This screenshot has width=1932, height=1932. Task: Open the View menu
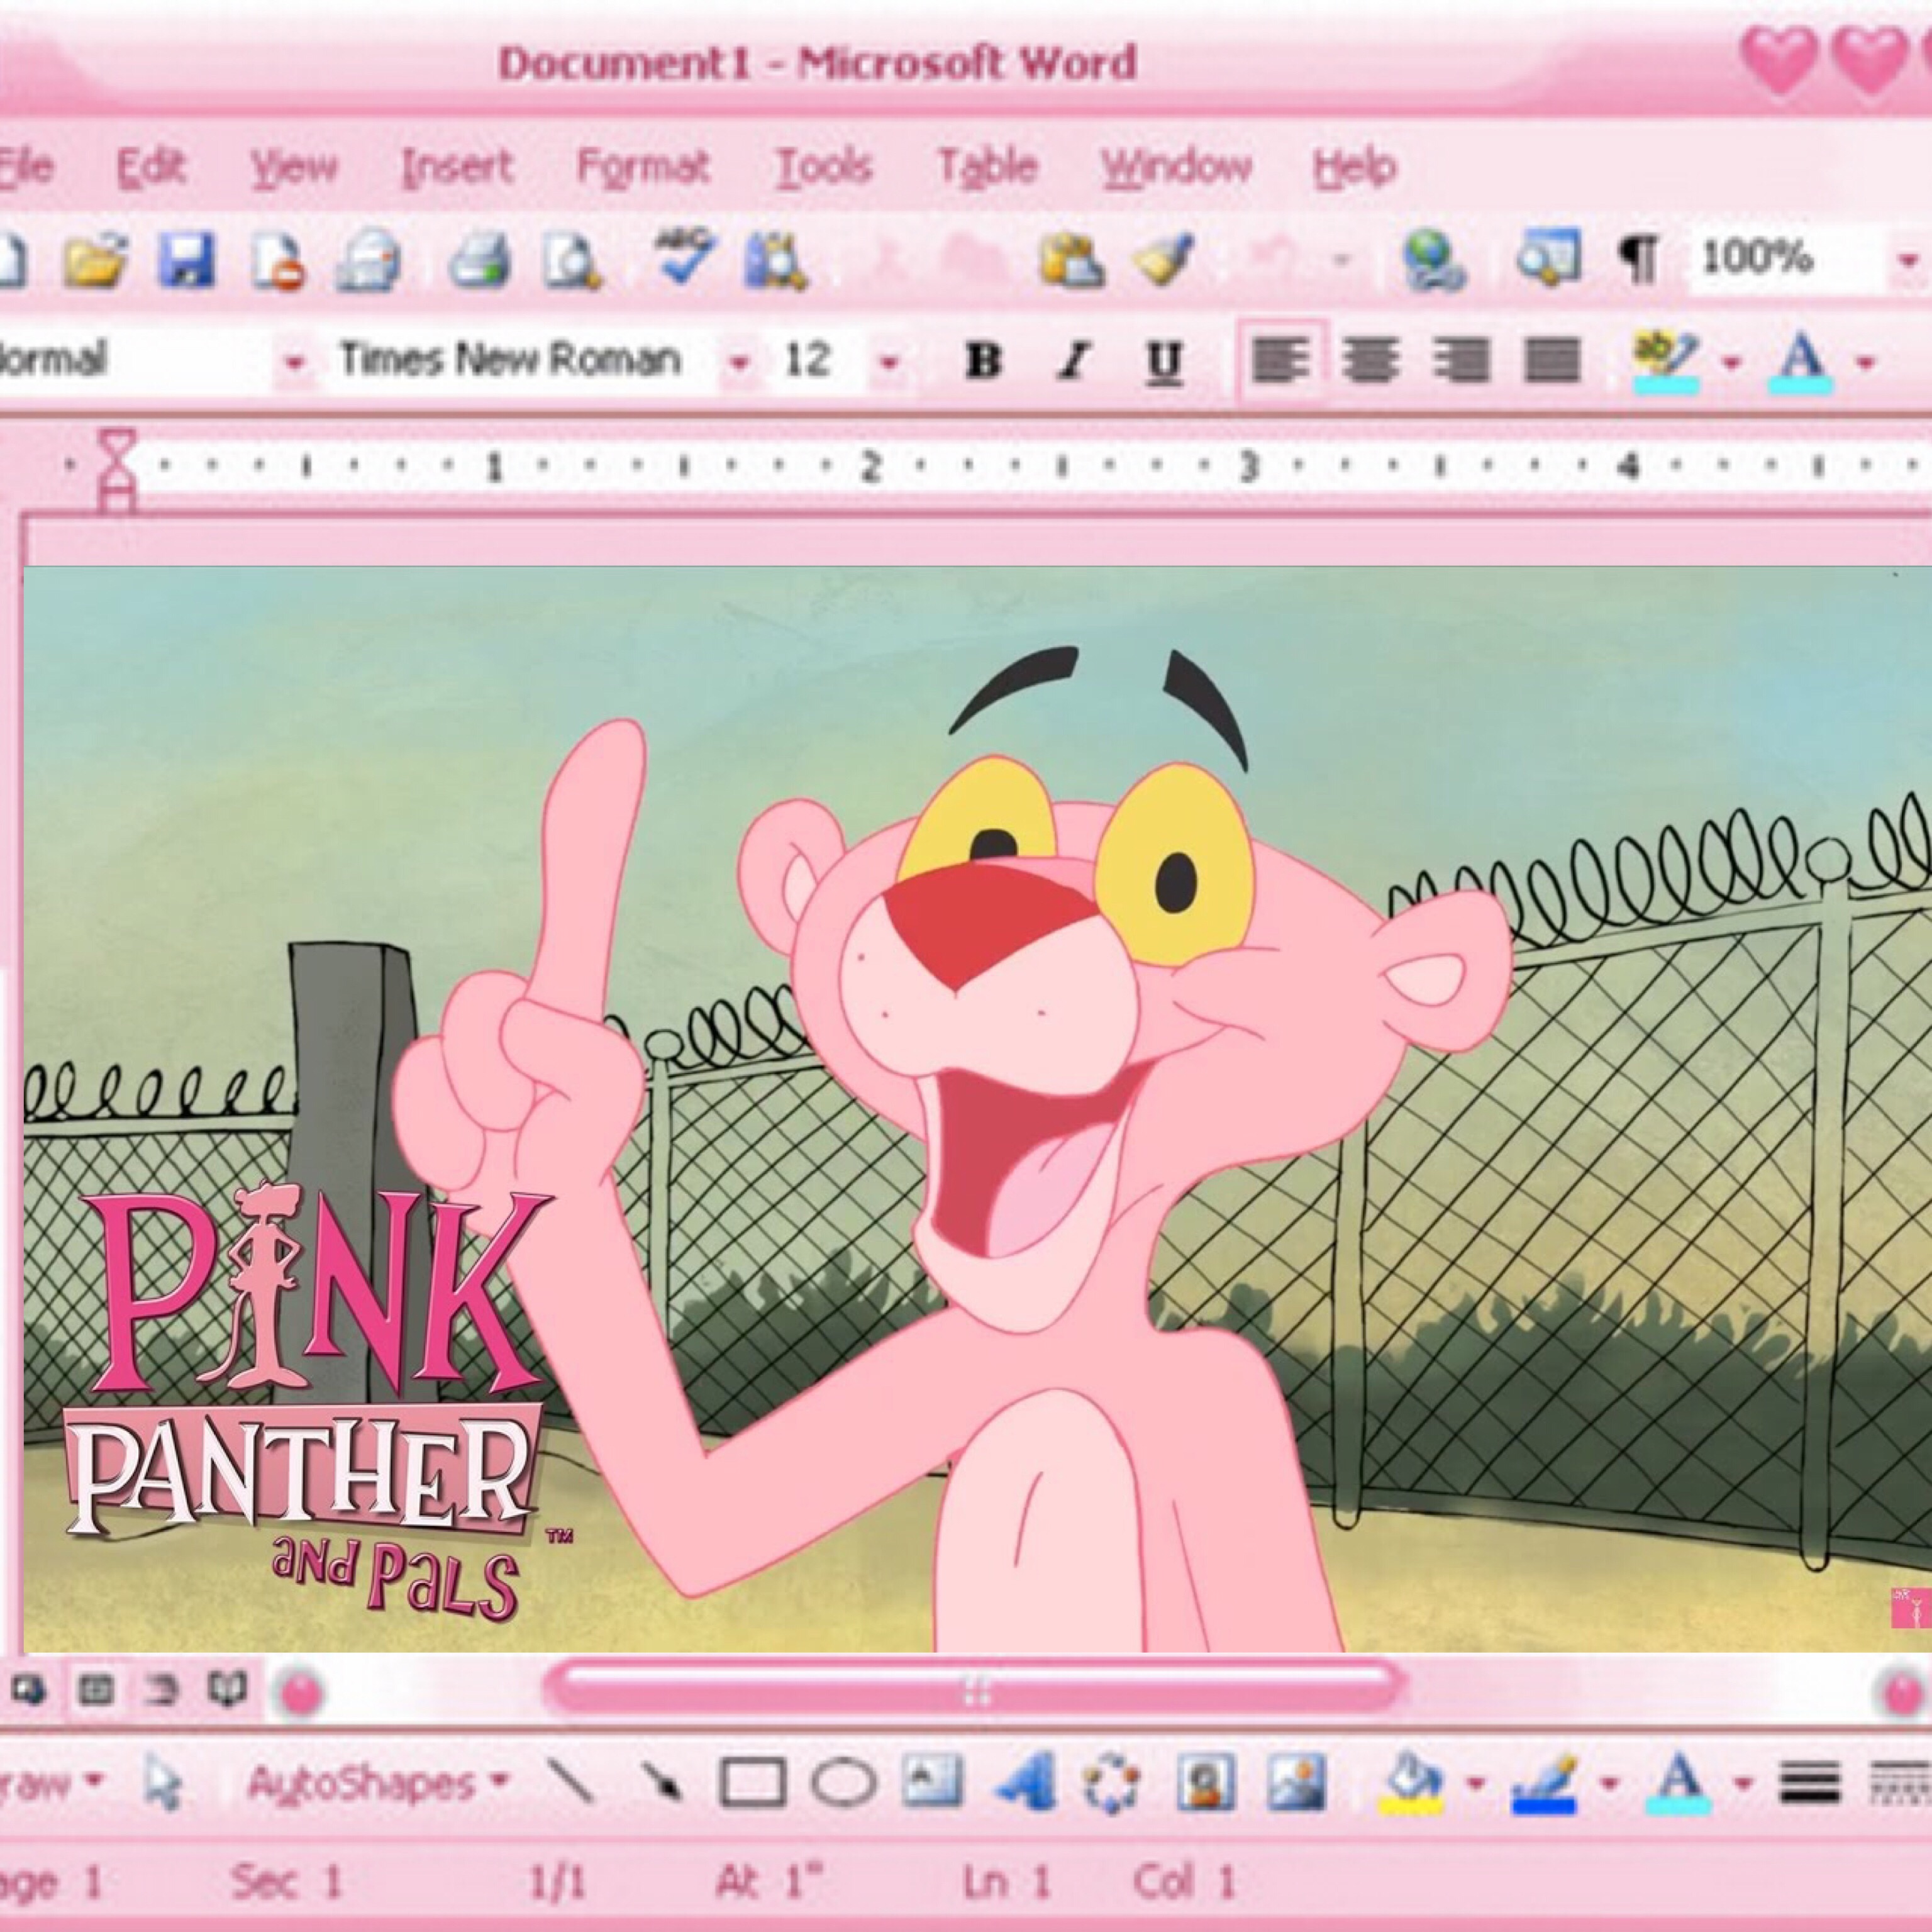pyautogui.click(x=294, y=166)
